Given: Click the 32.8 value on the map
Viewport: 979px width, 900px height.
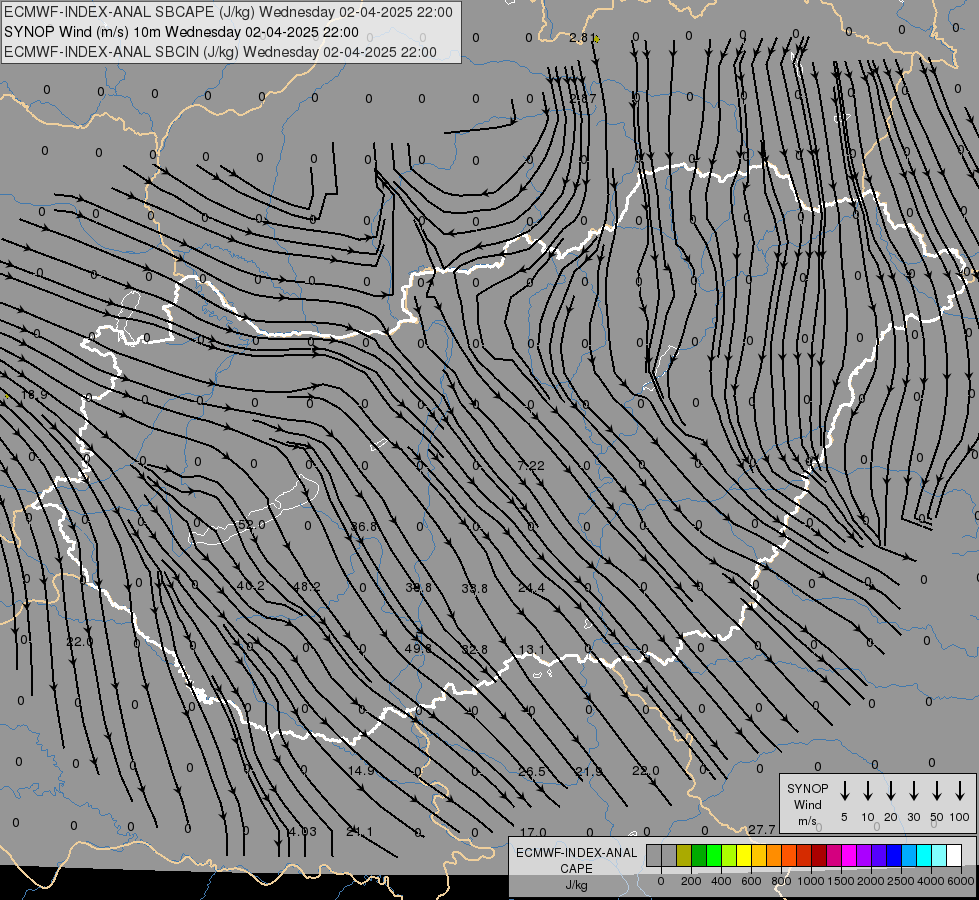Looking at the screenshot, I should pos(475,650).
